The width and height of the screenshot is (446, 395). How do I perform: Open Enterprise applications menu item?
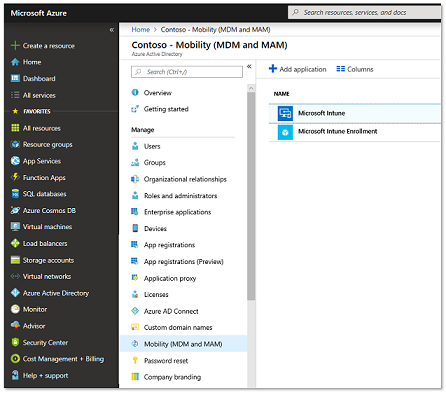[177, 212]
